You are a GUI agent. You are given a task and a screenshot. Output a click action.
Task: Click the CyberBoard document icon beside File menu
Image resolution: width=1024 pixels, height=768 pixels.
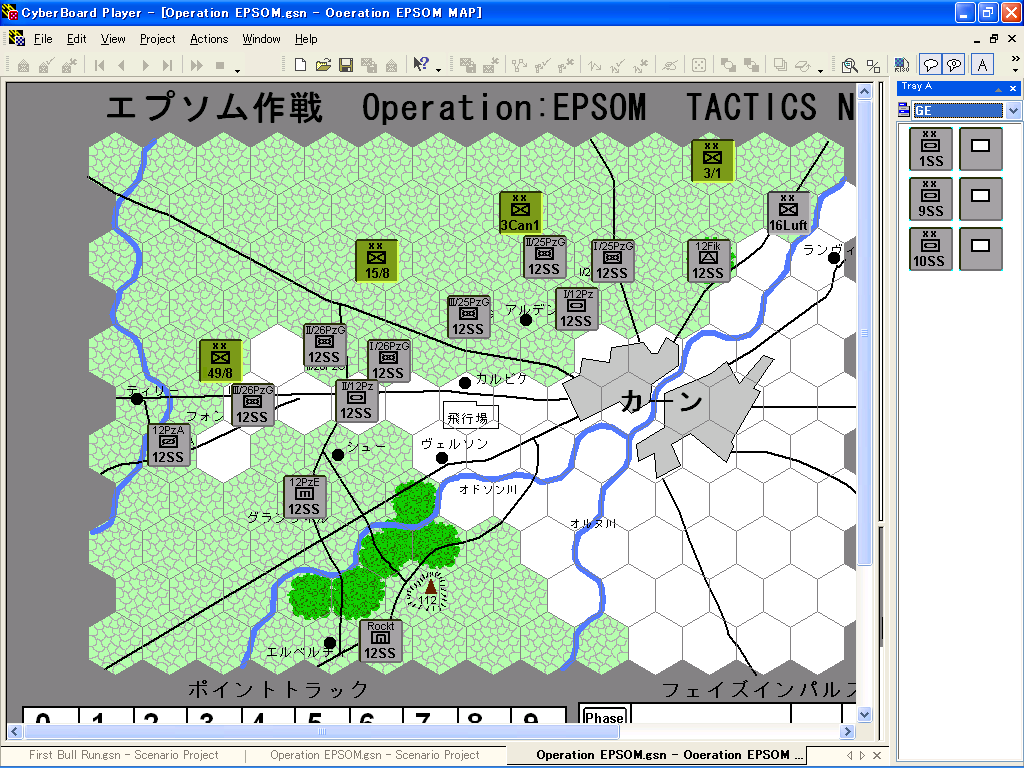coord(16,39)
